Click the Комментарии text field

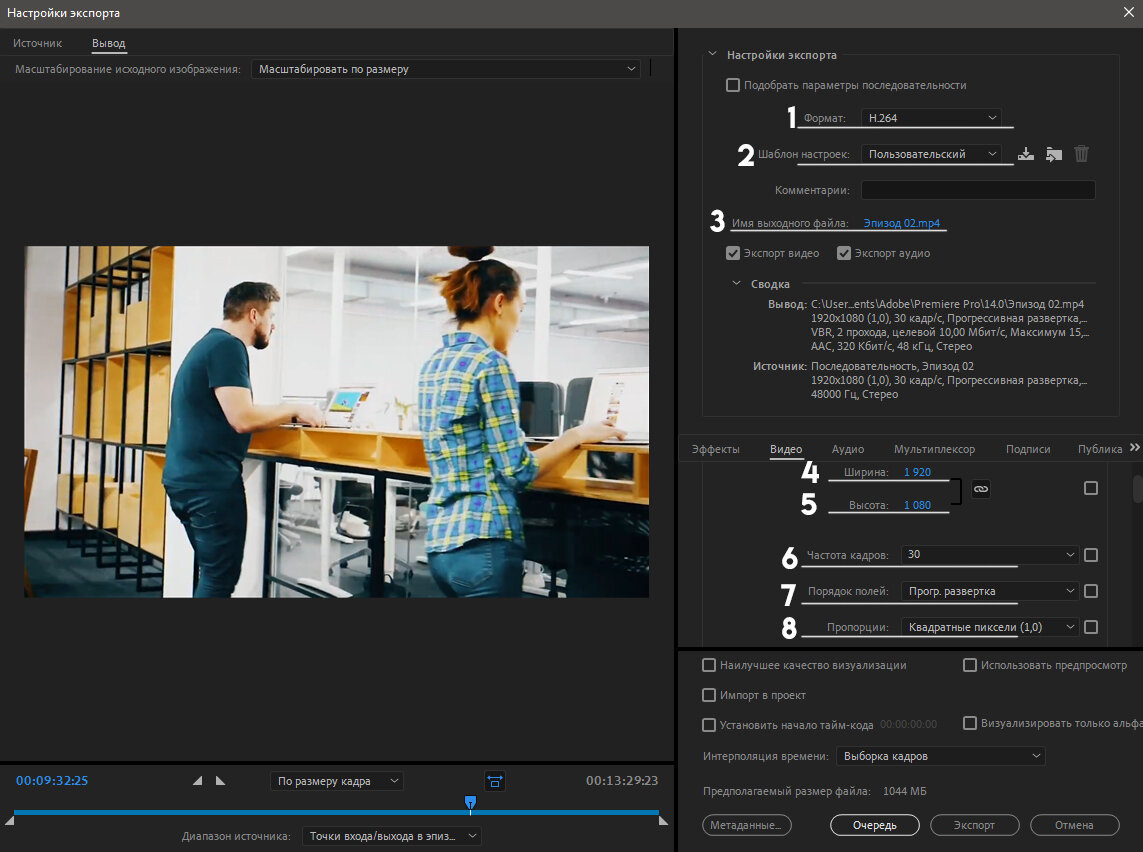[x=977, y=190]
